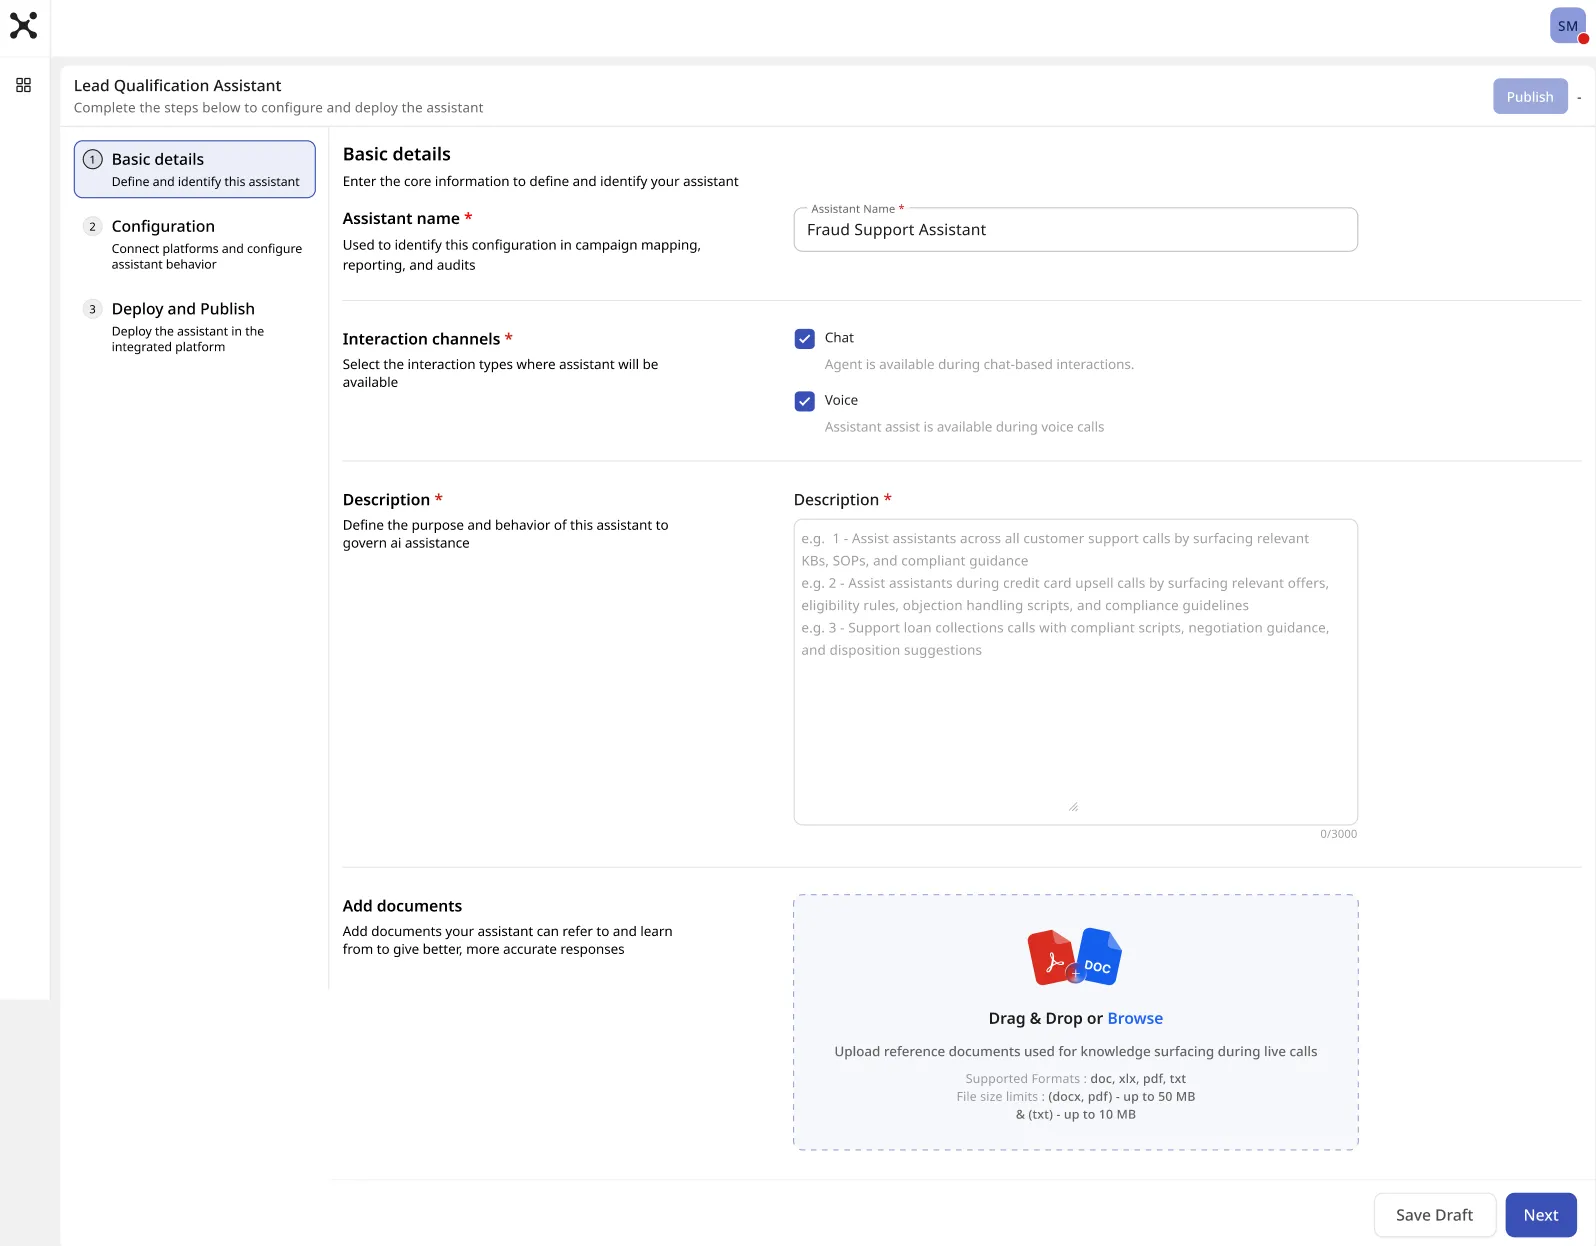The height and width of the screenshot is (1246, 1596).
Task: Uncheck the Voice interaction channel
Action: pos(804,401)
